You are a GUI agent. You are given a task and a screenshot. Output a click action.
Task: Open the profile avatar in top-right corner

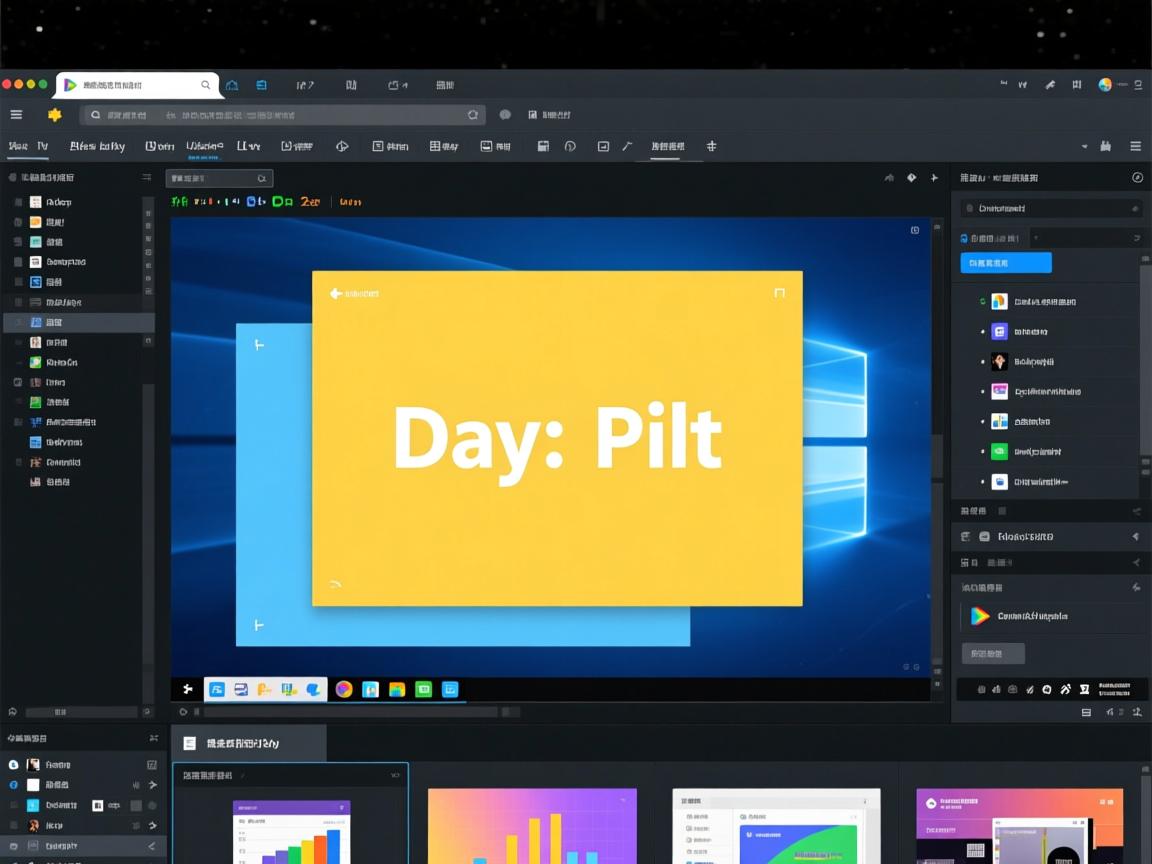pyautogui.click(x=1105, y=85)
